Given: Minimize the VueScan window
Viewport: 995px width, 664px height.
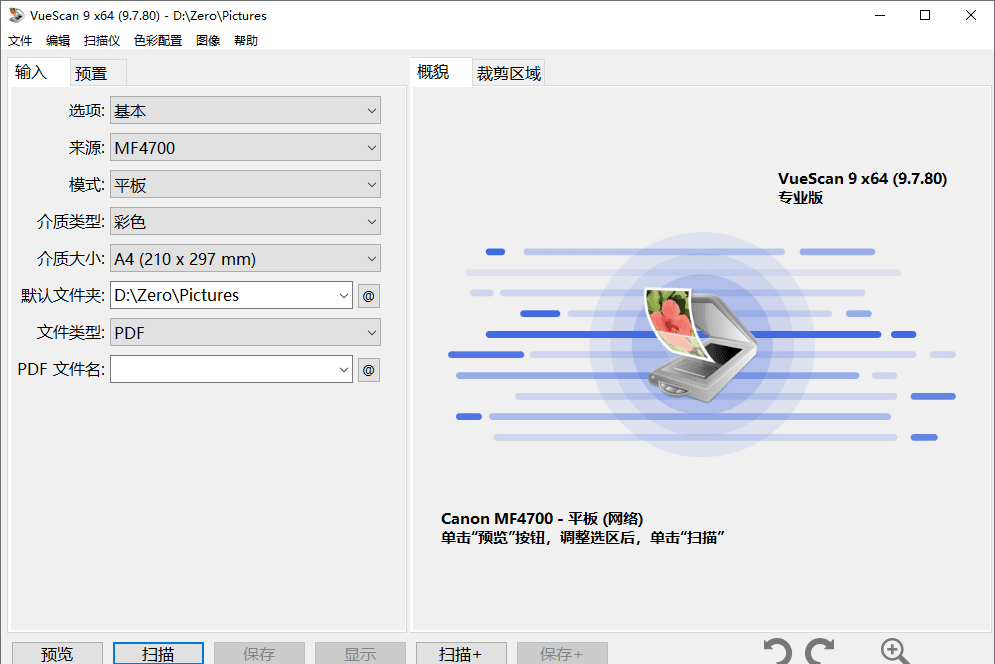Looking at the screenshot, I should [x=880, y=15].
